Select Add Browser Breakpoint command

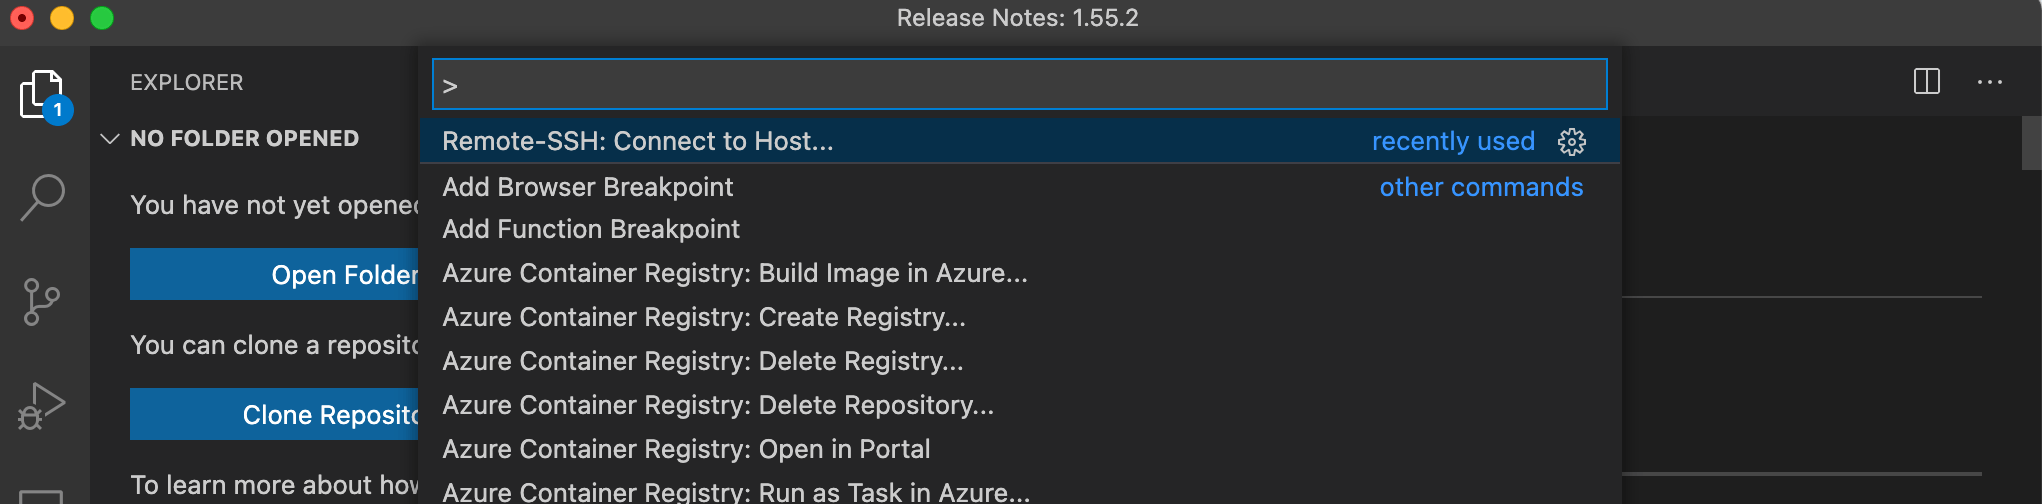tap(588, 187)
